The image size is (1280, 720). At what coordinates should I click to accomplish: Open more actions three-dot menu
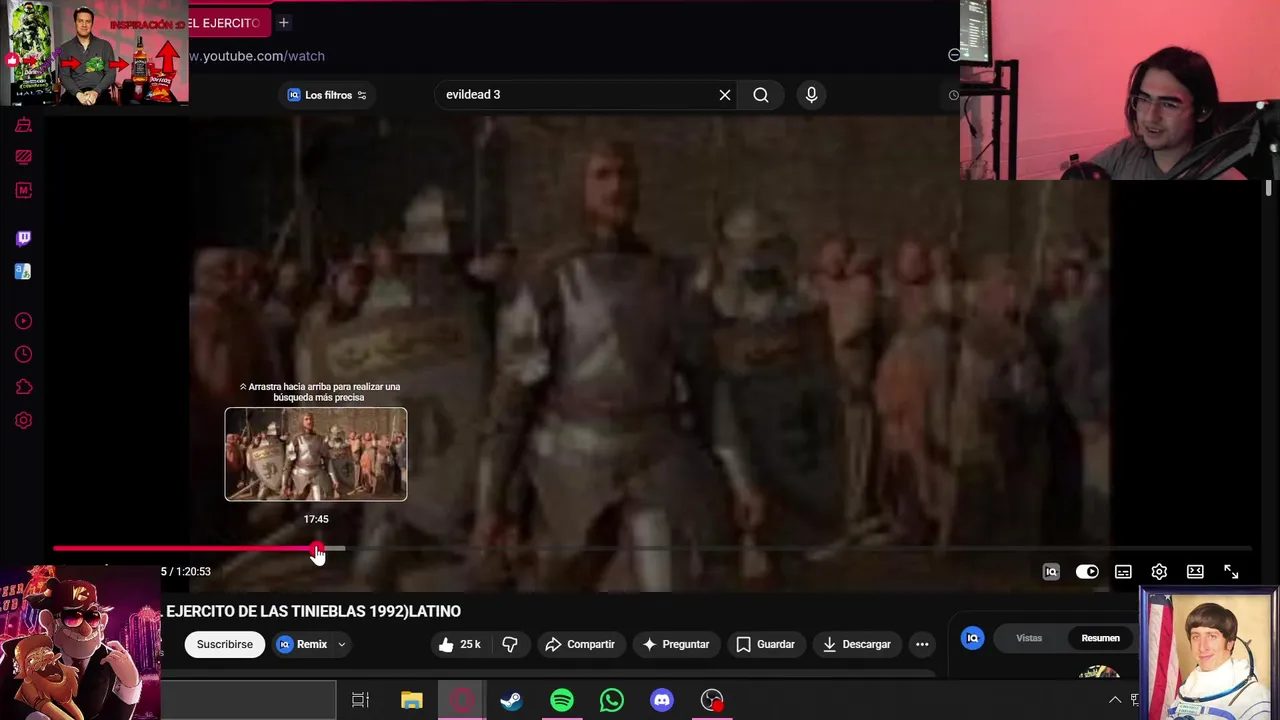point(922,645)
